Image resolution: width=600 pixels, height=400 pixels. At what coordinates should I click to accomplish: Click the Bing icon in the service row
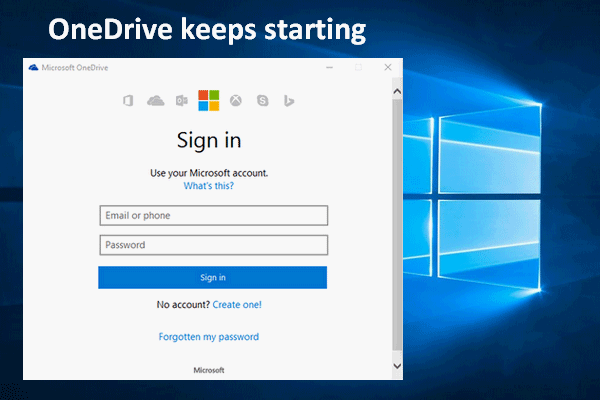pyautogui.click(x=289, y=101)
